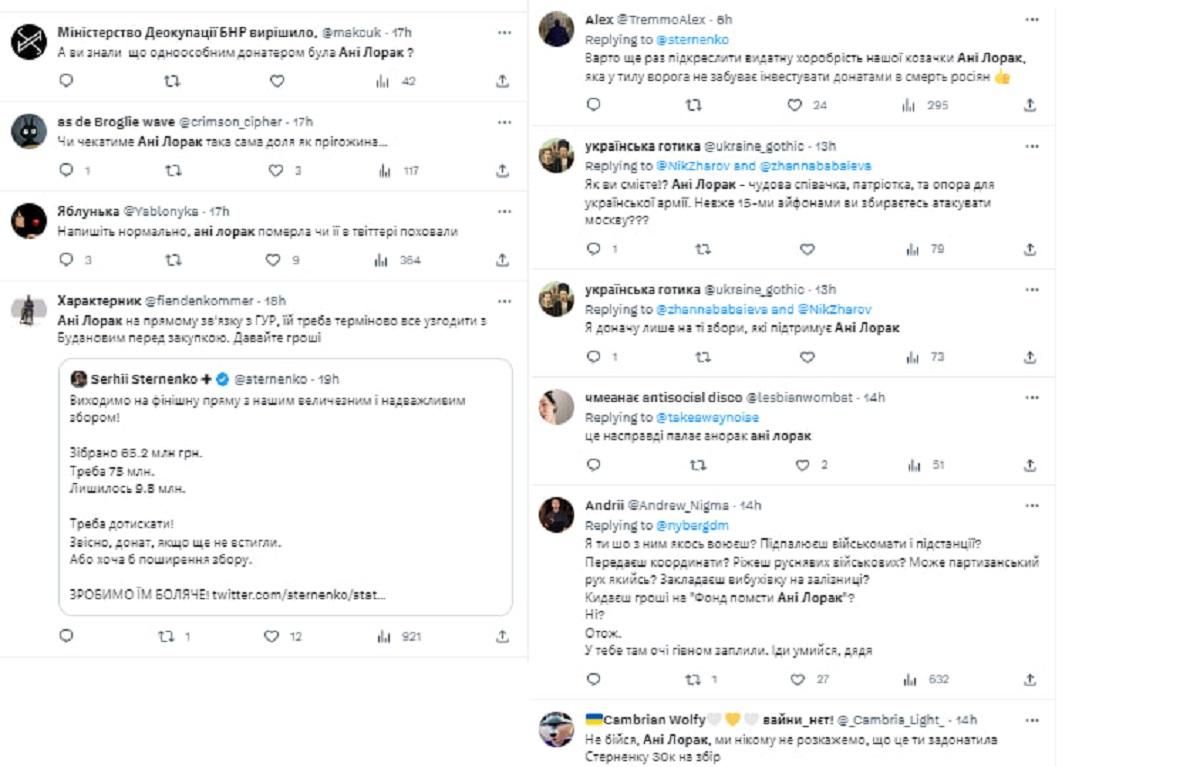Like Alex TremmoAlex's reply tweet
Screen dimensions: 1200x767
click(x=794, y=105)
